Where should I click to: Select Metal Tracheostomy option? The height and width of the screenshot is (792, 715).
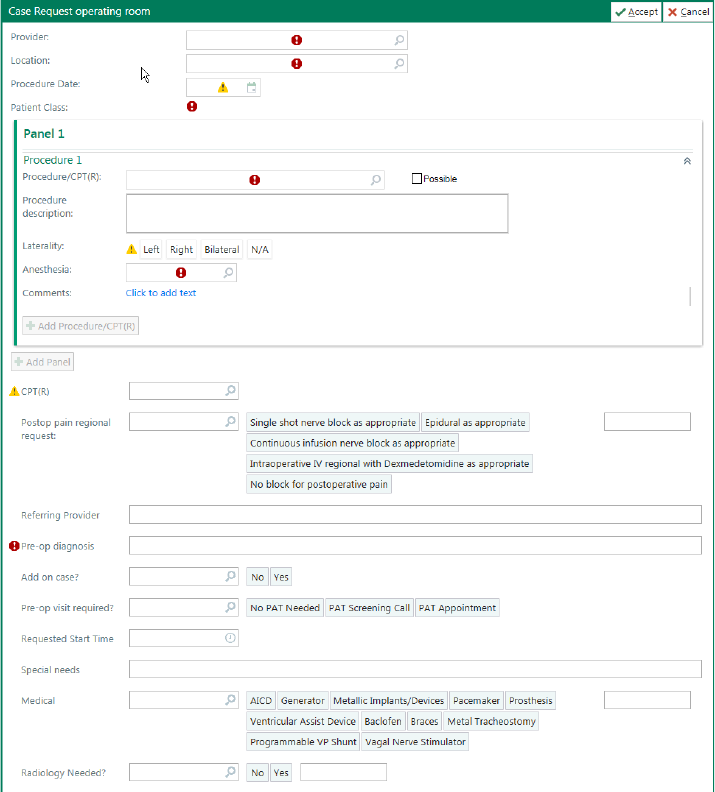point(491,722)
